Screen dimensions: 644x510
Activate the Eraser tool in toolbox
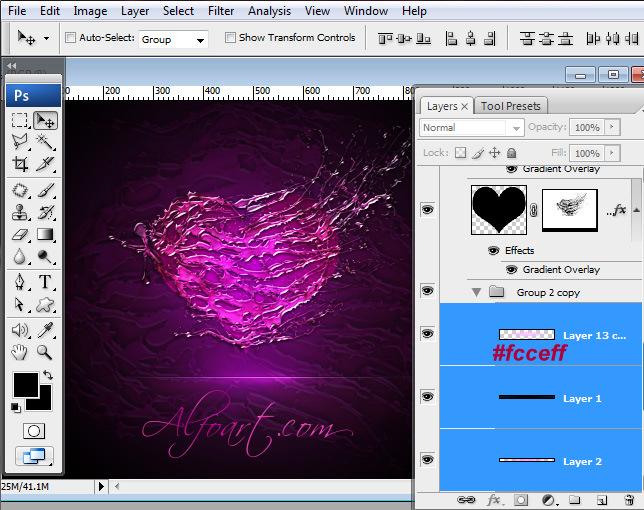tap(20, 235)
